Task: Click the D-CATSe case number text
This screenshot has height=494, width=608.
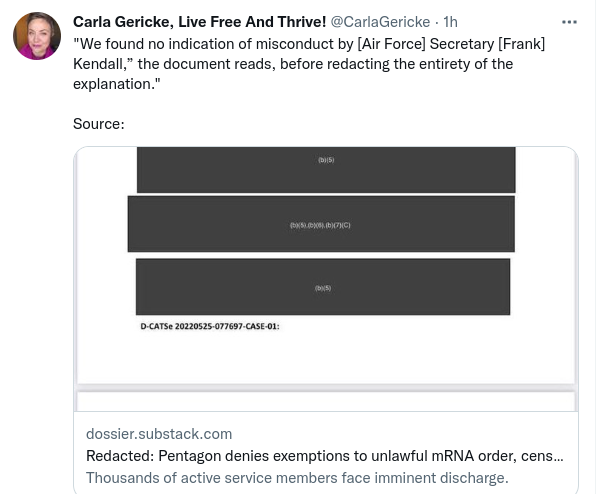Action: [209, 326]
